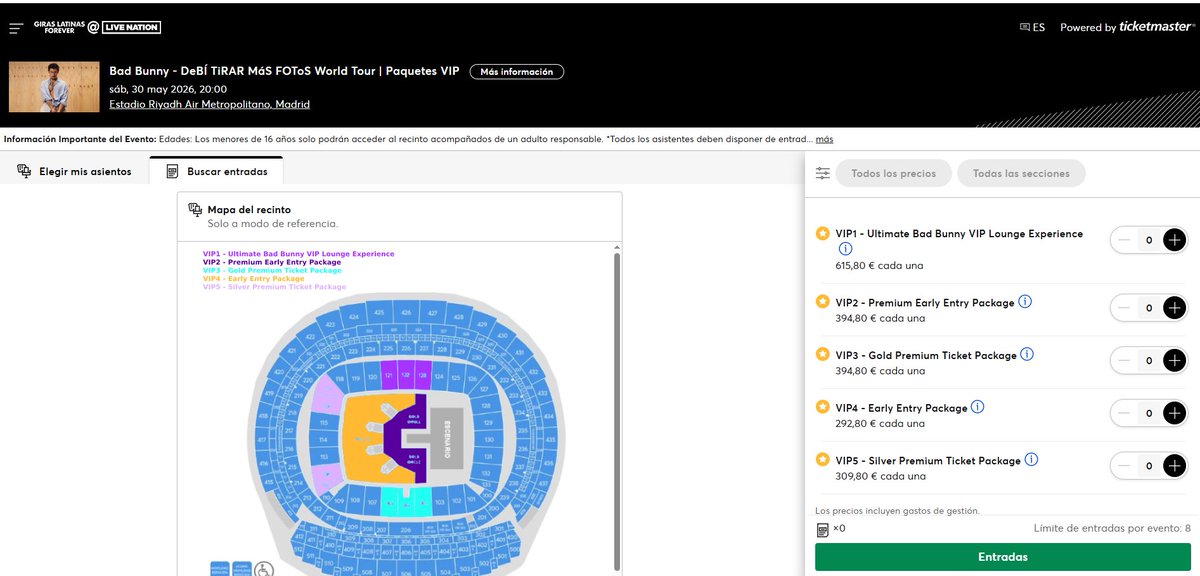1200x576 pixels.
Task: Click the VIP5 Silver Premium quantity value field
Action: pos(1150,465)
